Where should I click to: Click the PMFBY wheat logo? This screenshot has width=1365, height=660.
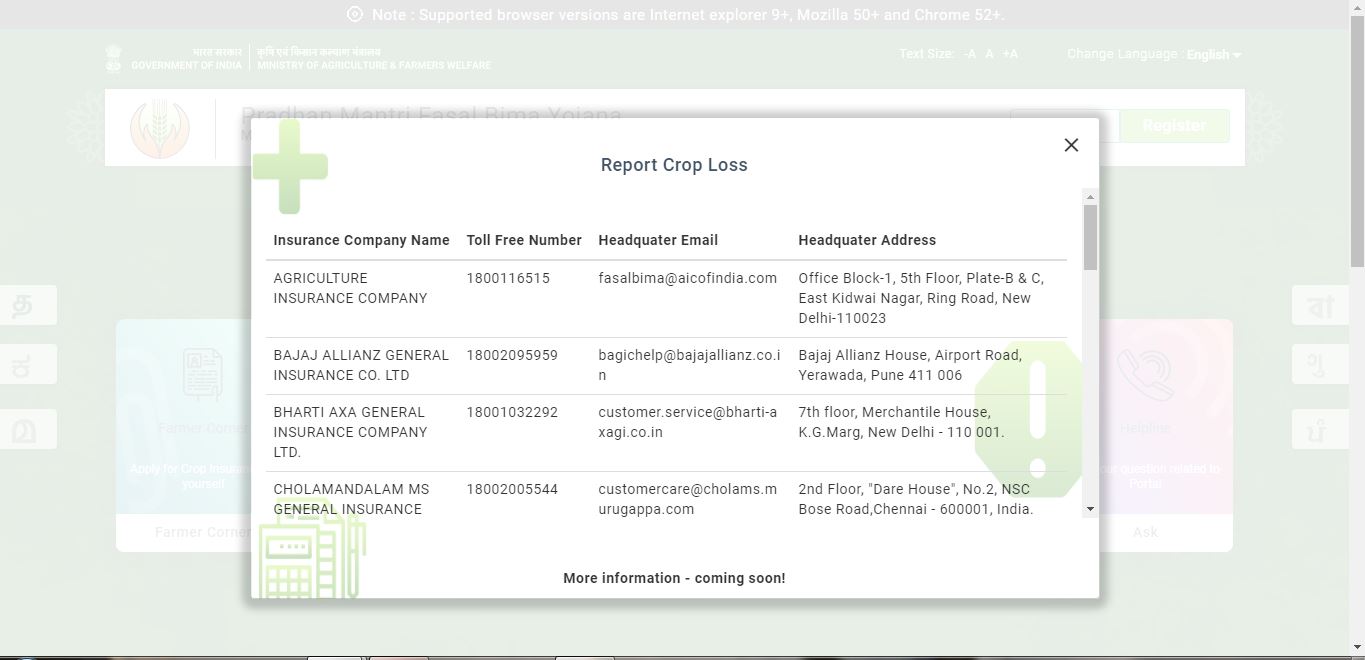(x=160, y=127)
